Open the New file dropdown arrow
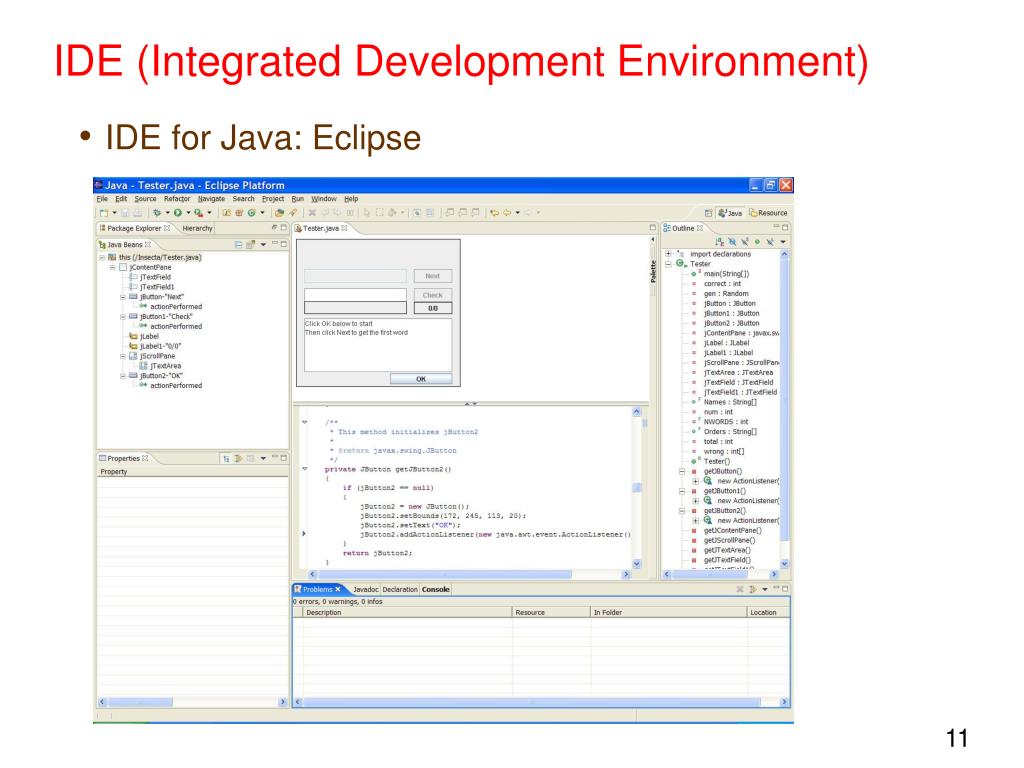This screenshot has height=768, width=1024. [114, 213]
